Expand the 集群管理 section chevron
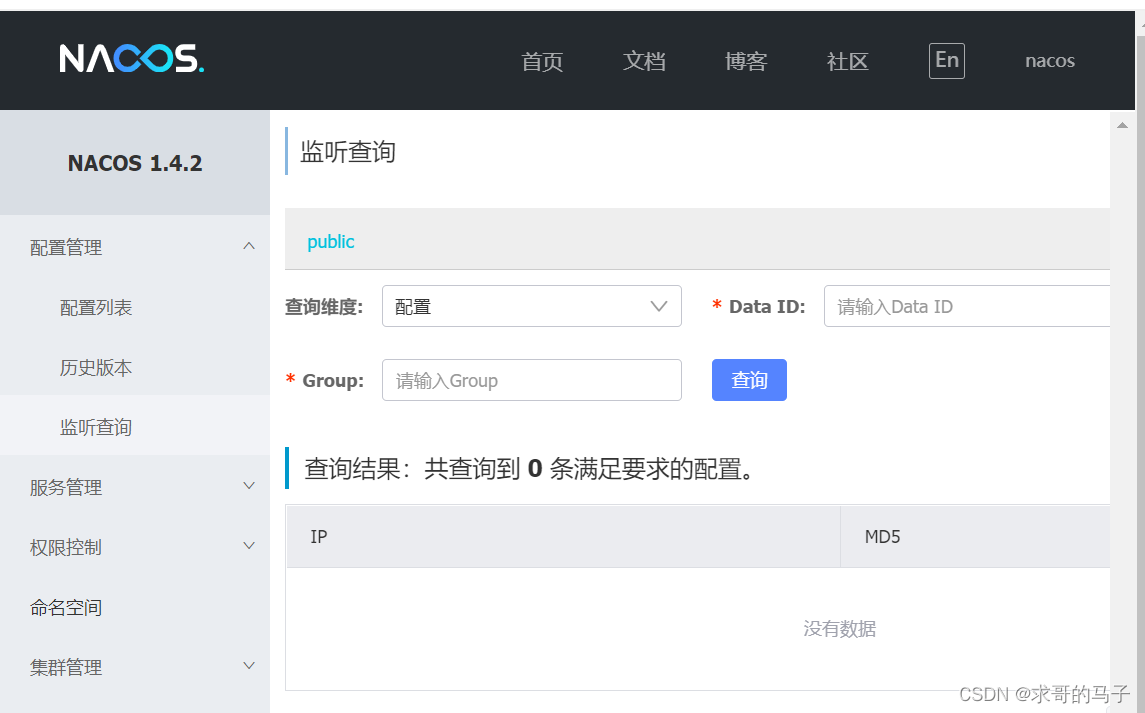1145x713 pixels. (x=249, y=666)
